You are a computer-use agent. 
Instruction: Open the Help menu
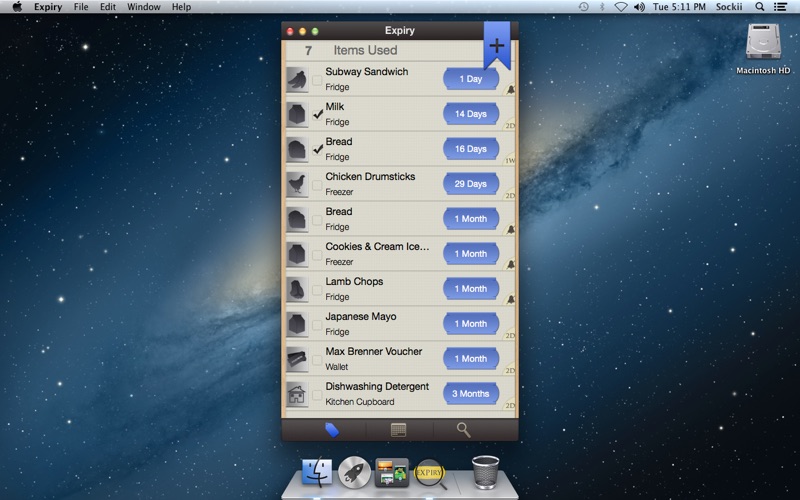tap(181, 7)
